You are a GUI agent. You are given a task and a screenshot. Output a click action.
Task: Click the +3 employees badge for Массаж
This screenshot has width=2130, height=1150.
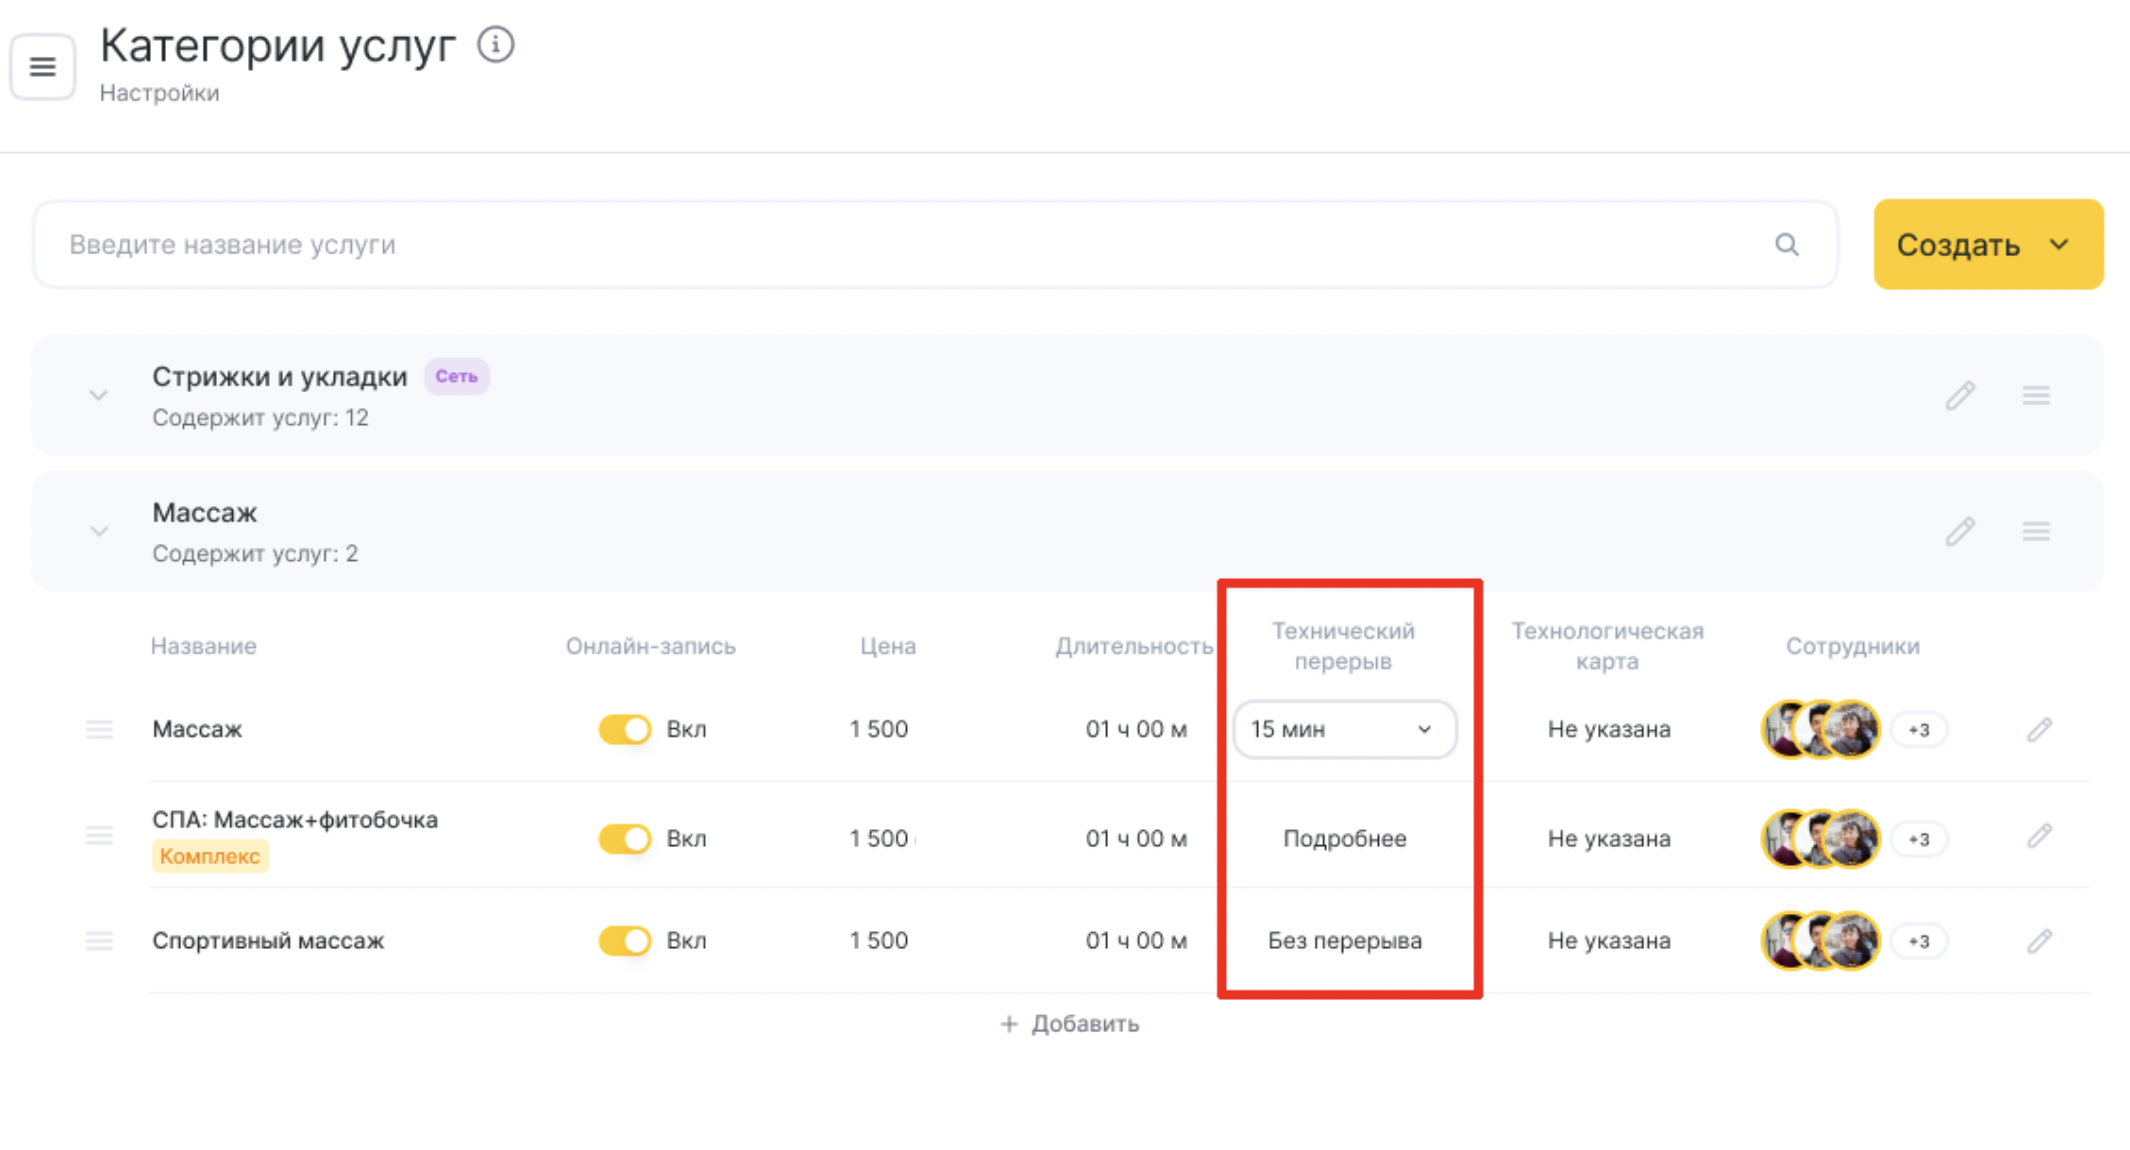coord(1918,730)
